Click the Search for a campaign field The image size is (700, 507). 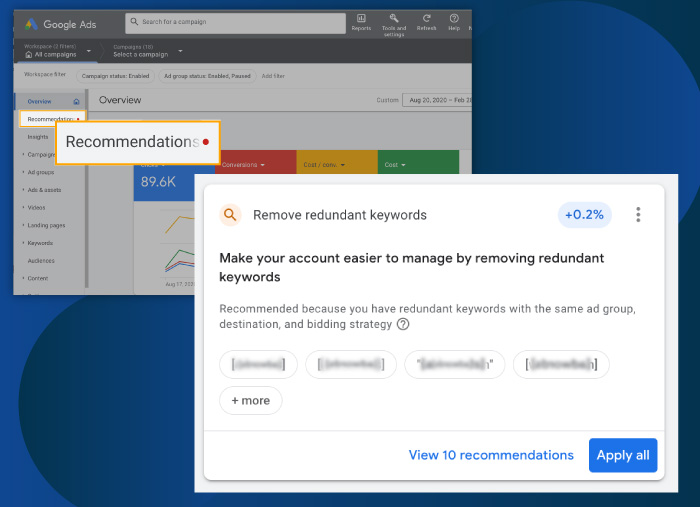click(x=235, y=22)
